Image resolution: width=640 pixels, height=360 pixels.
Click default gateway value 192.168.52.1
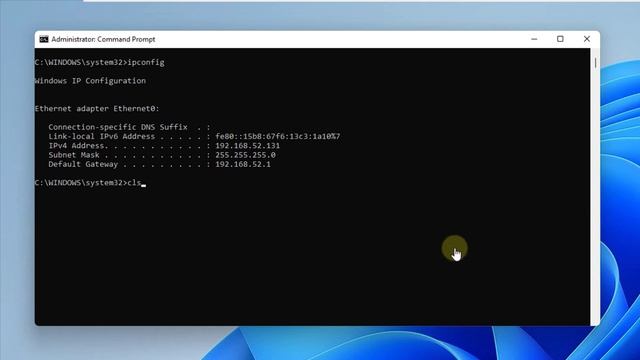point(243,164)
